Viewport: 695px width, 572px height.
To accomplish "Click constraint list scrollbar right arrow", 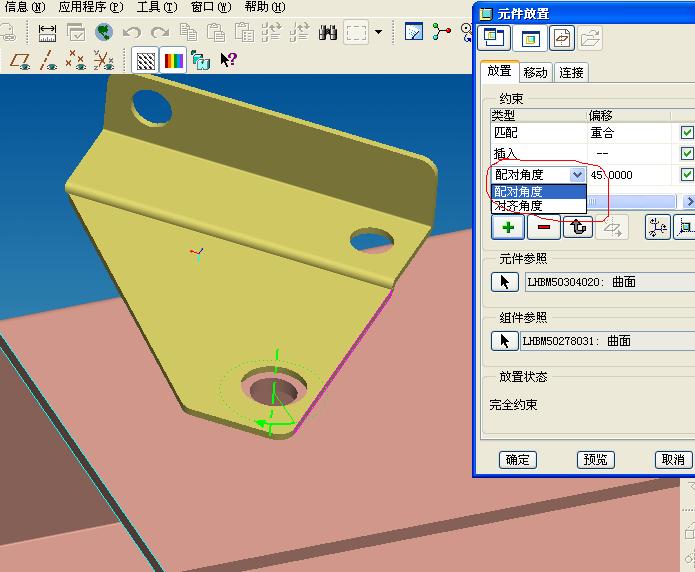I will [688, 202].
